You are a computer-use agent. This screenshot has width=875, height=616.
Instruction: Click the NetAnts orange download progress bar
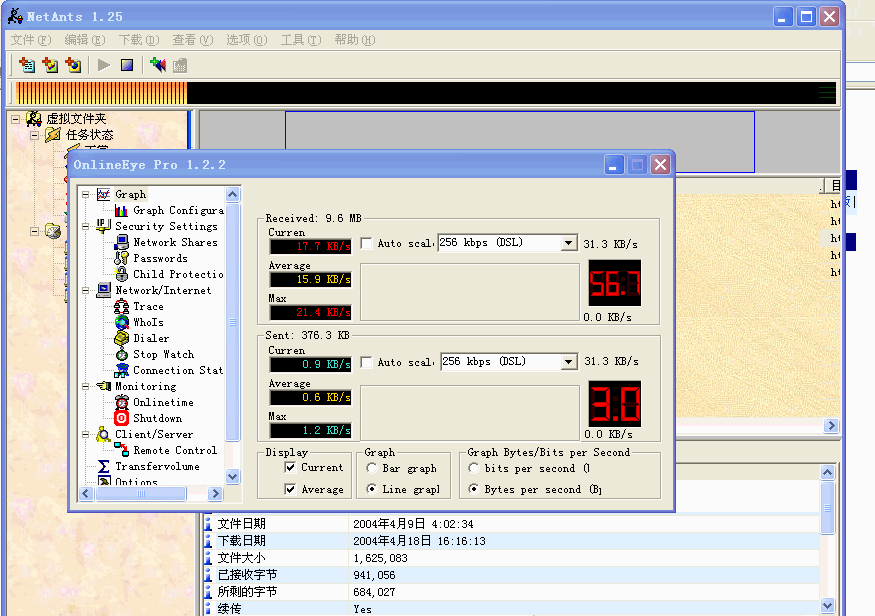pos(102,93)
